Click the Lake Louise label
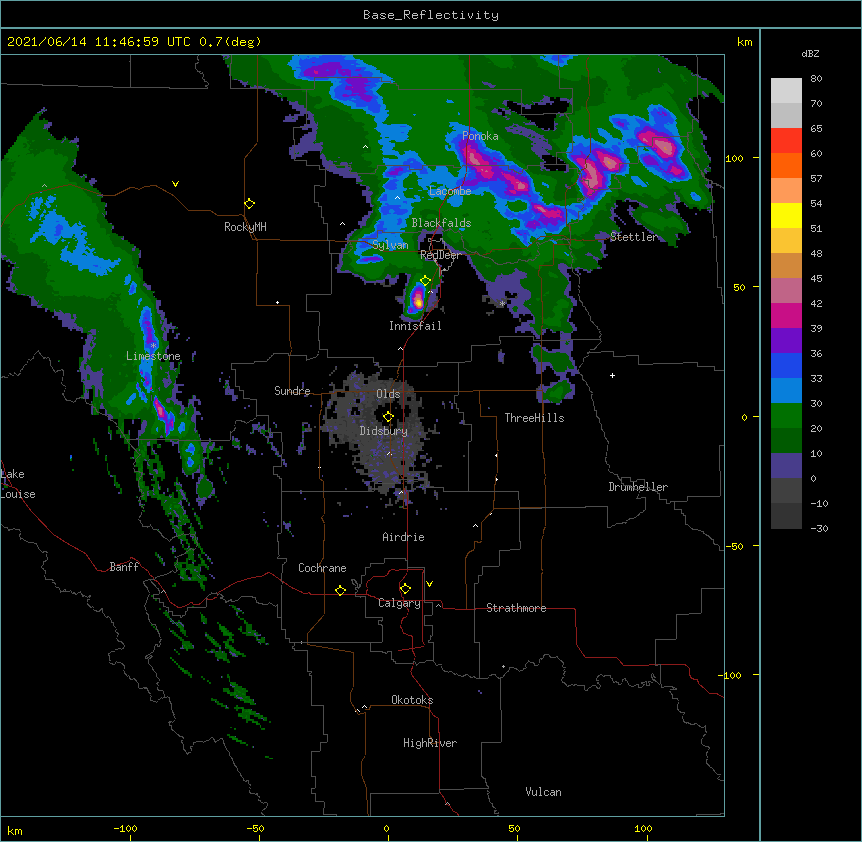Screen dimensions: 862x842 pyautogui.click(x=18, y=484)
